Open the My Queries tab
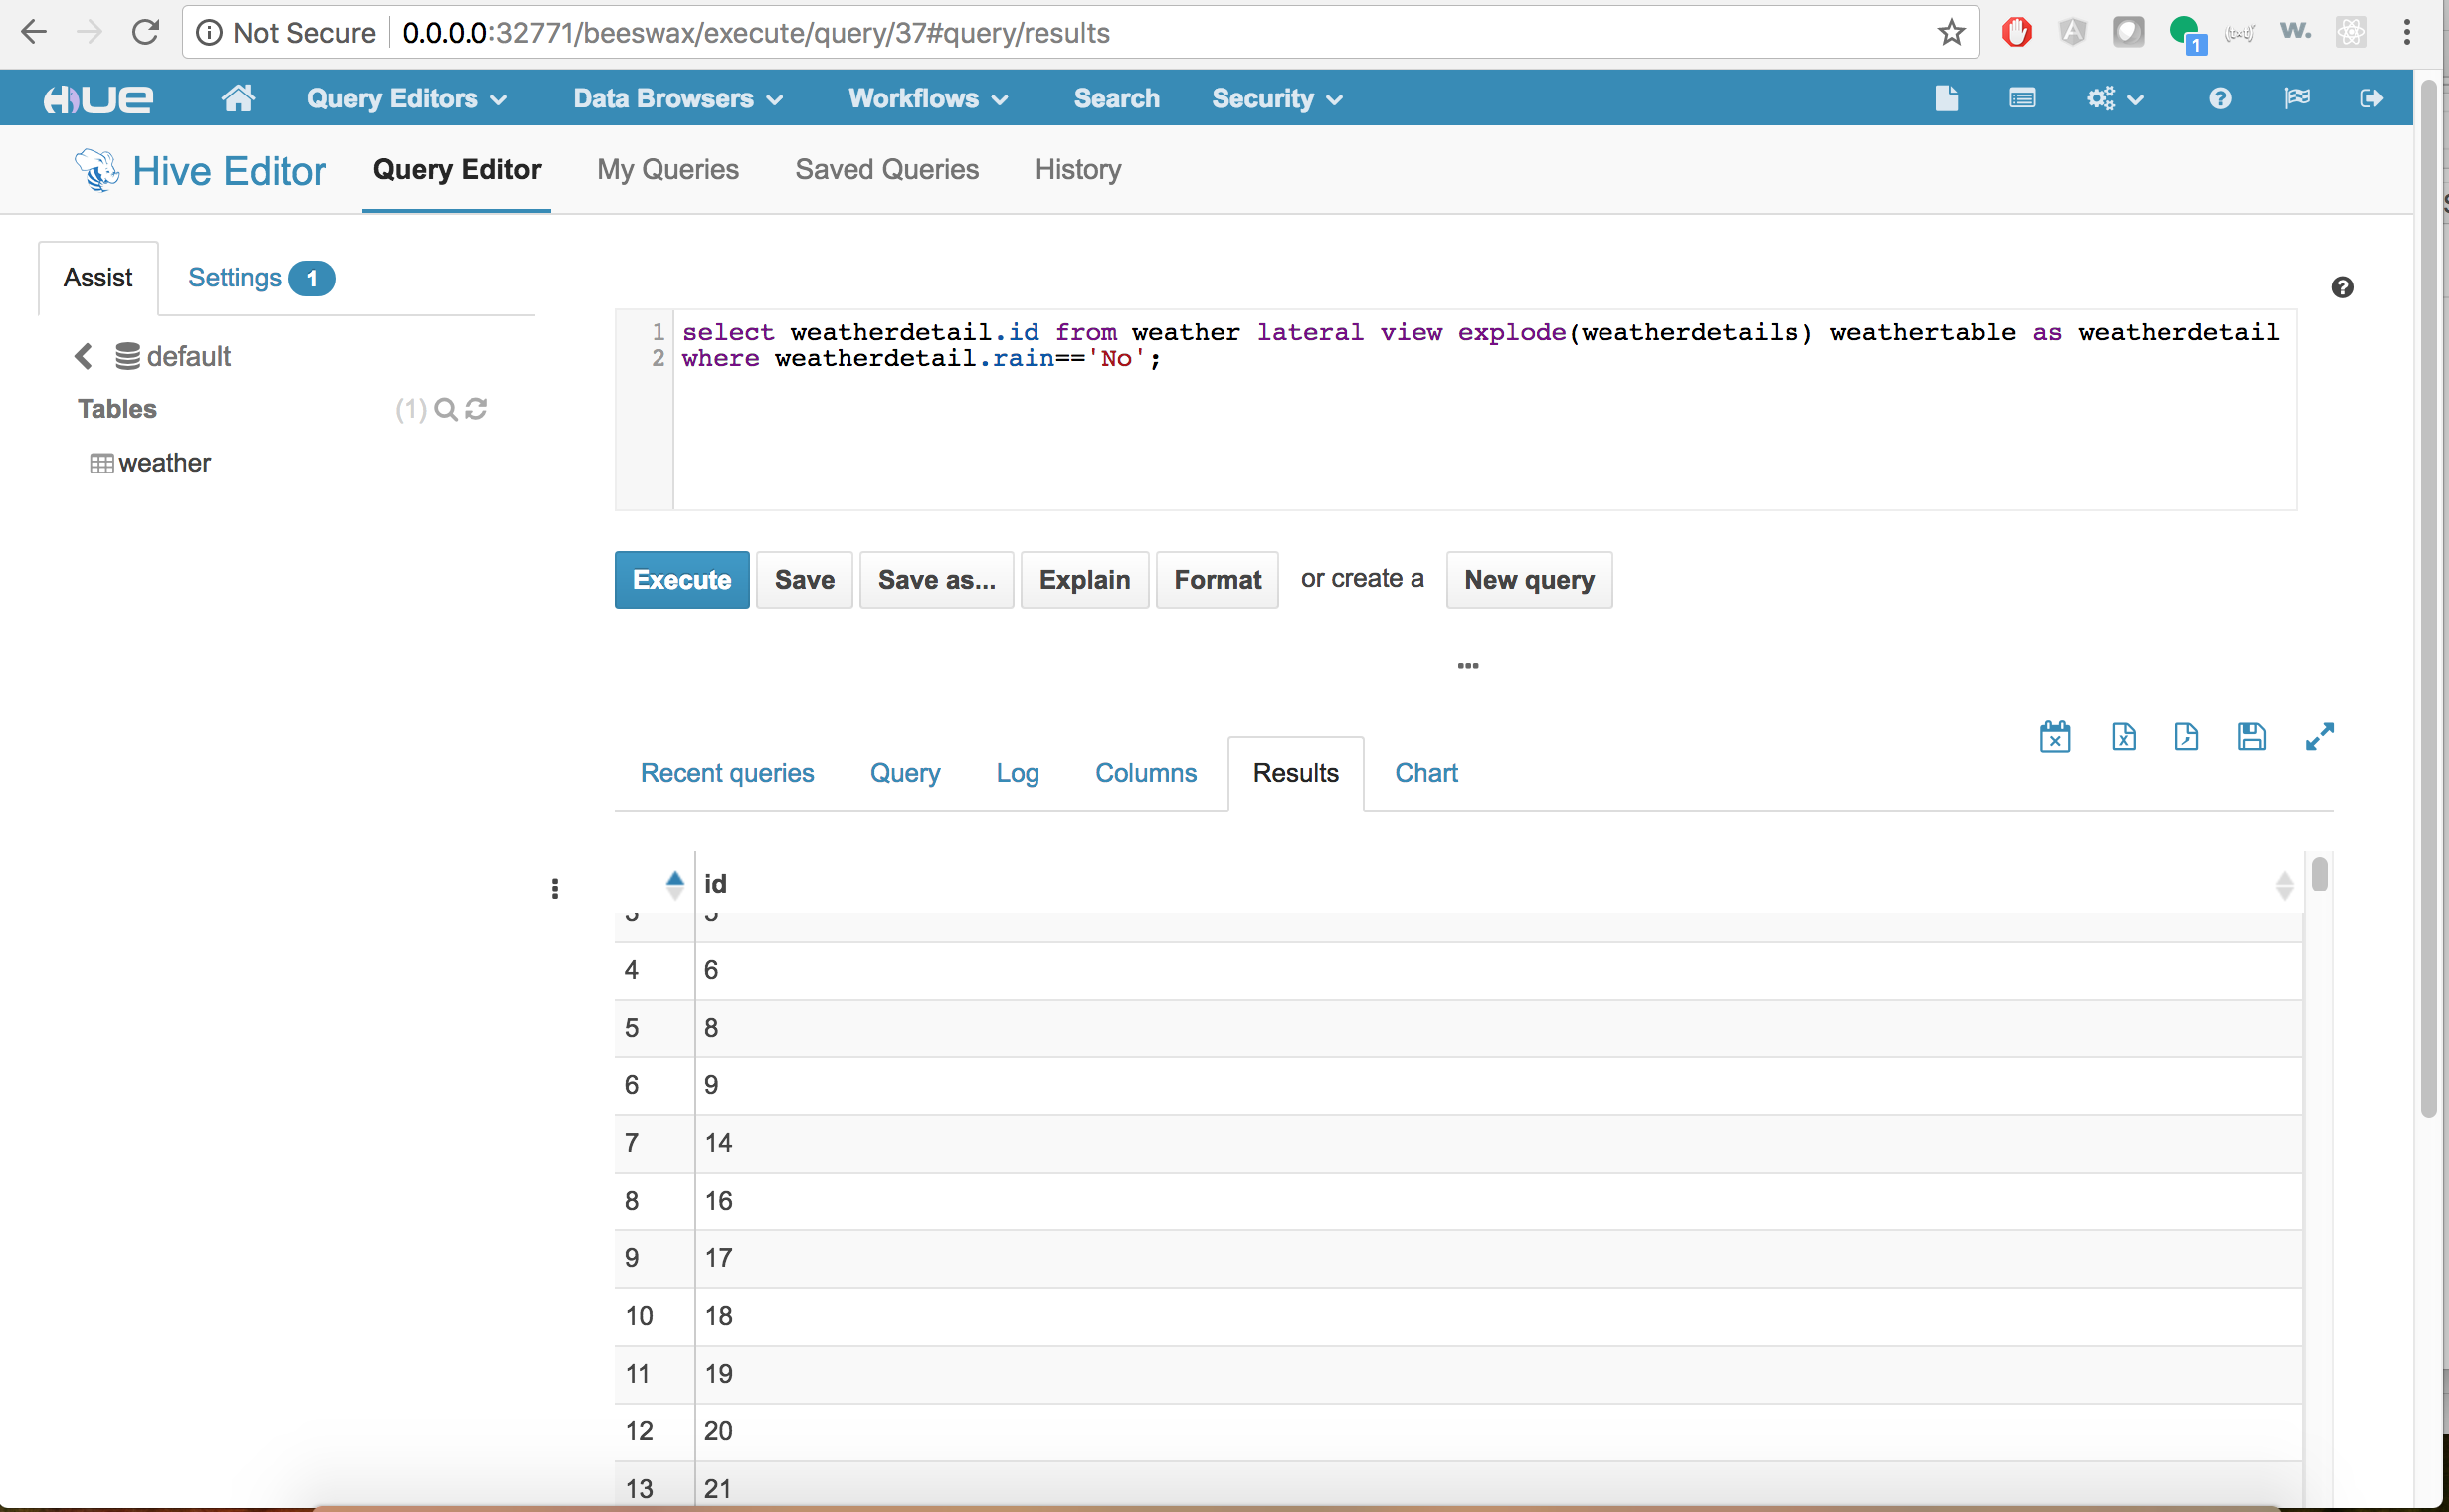Screen dimensions: 2449x1512 [668, 170]
